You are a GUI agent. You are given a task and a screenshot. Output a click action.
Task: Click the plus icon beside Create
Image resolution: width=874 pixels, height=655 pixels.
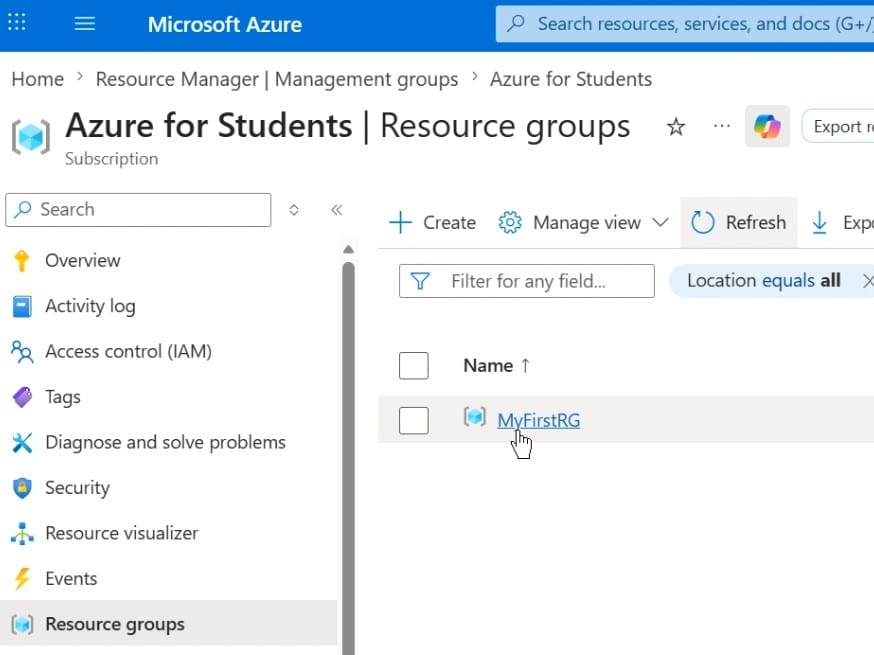pyautogui.click(x=400, y=222)
